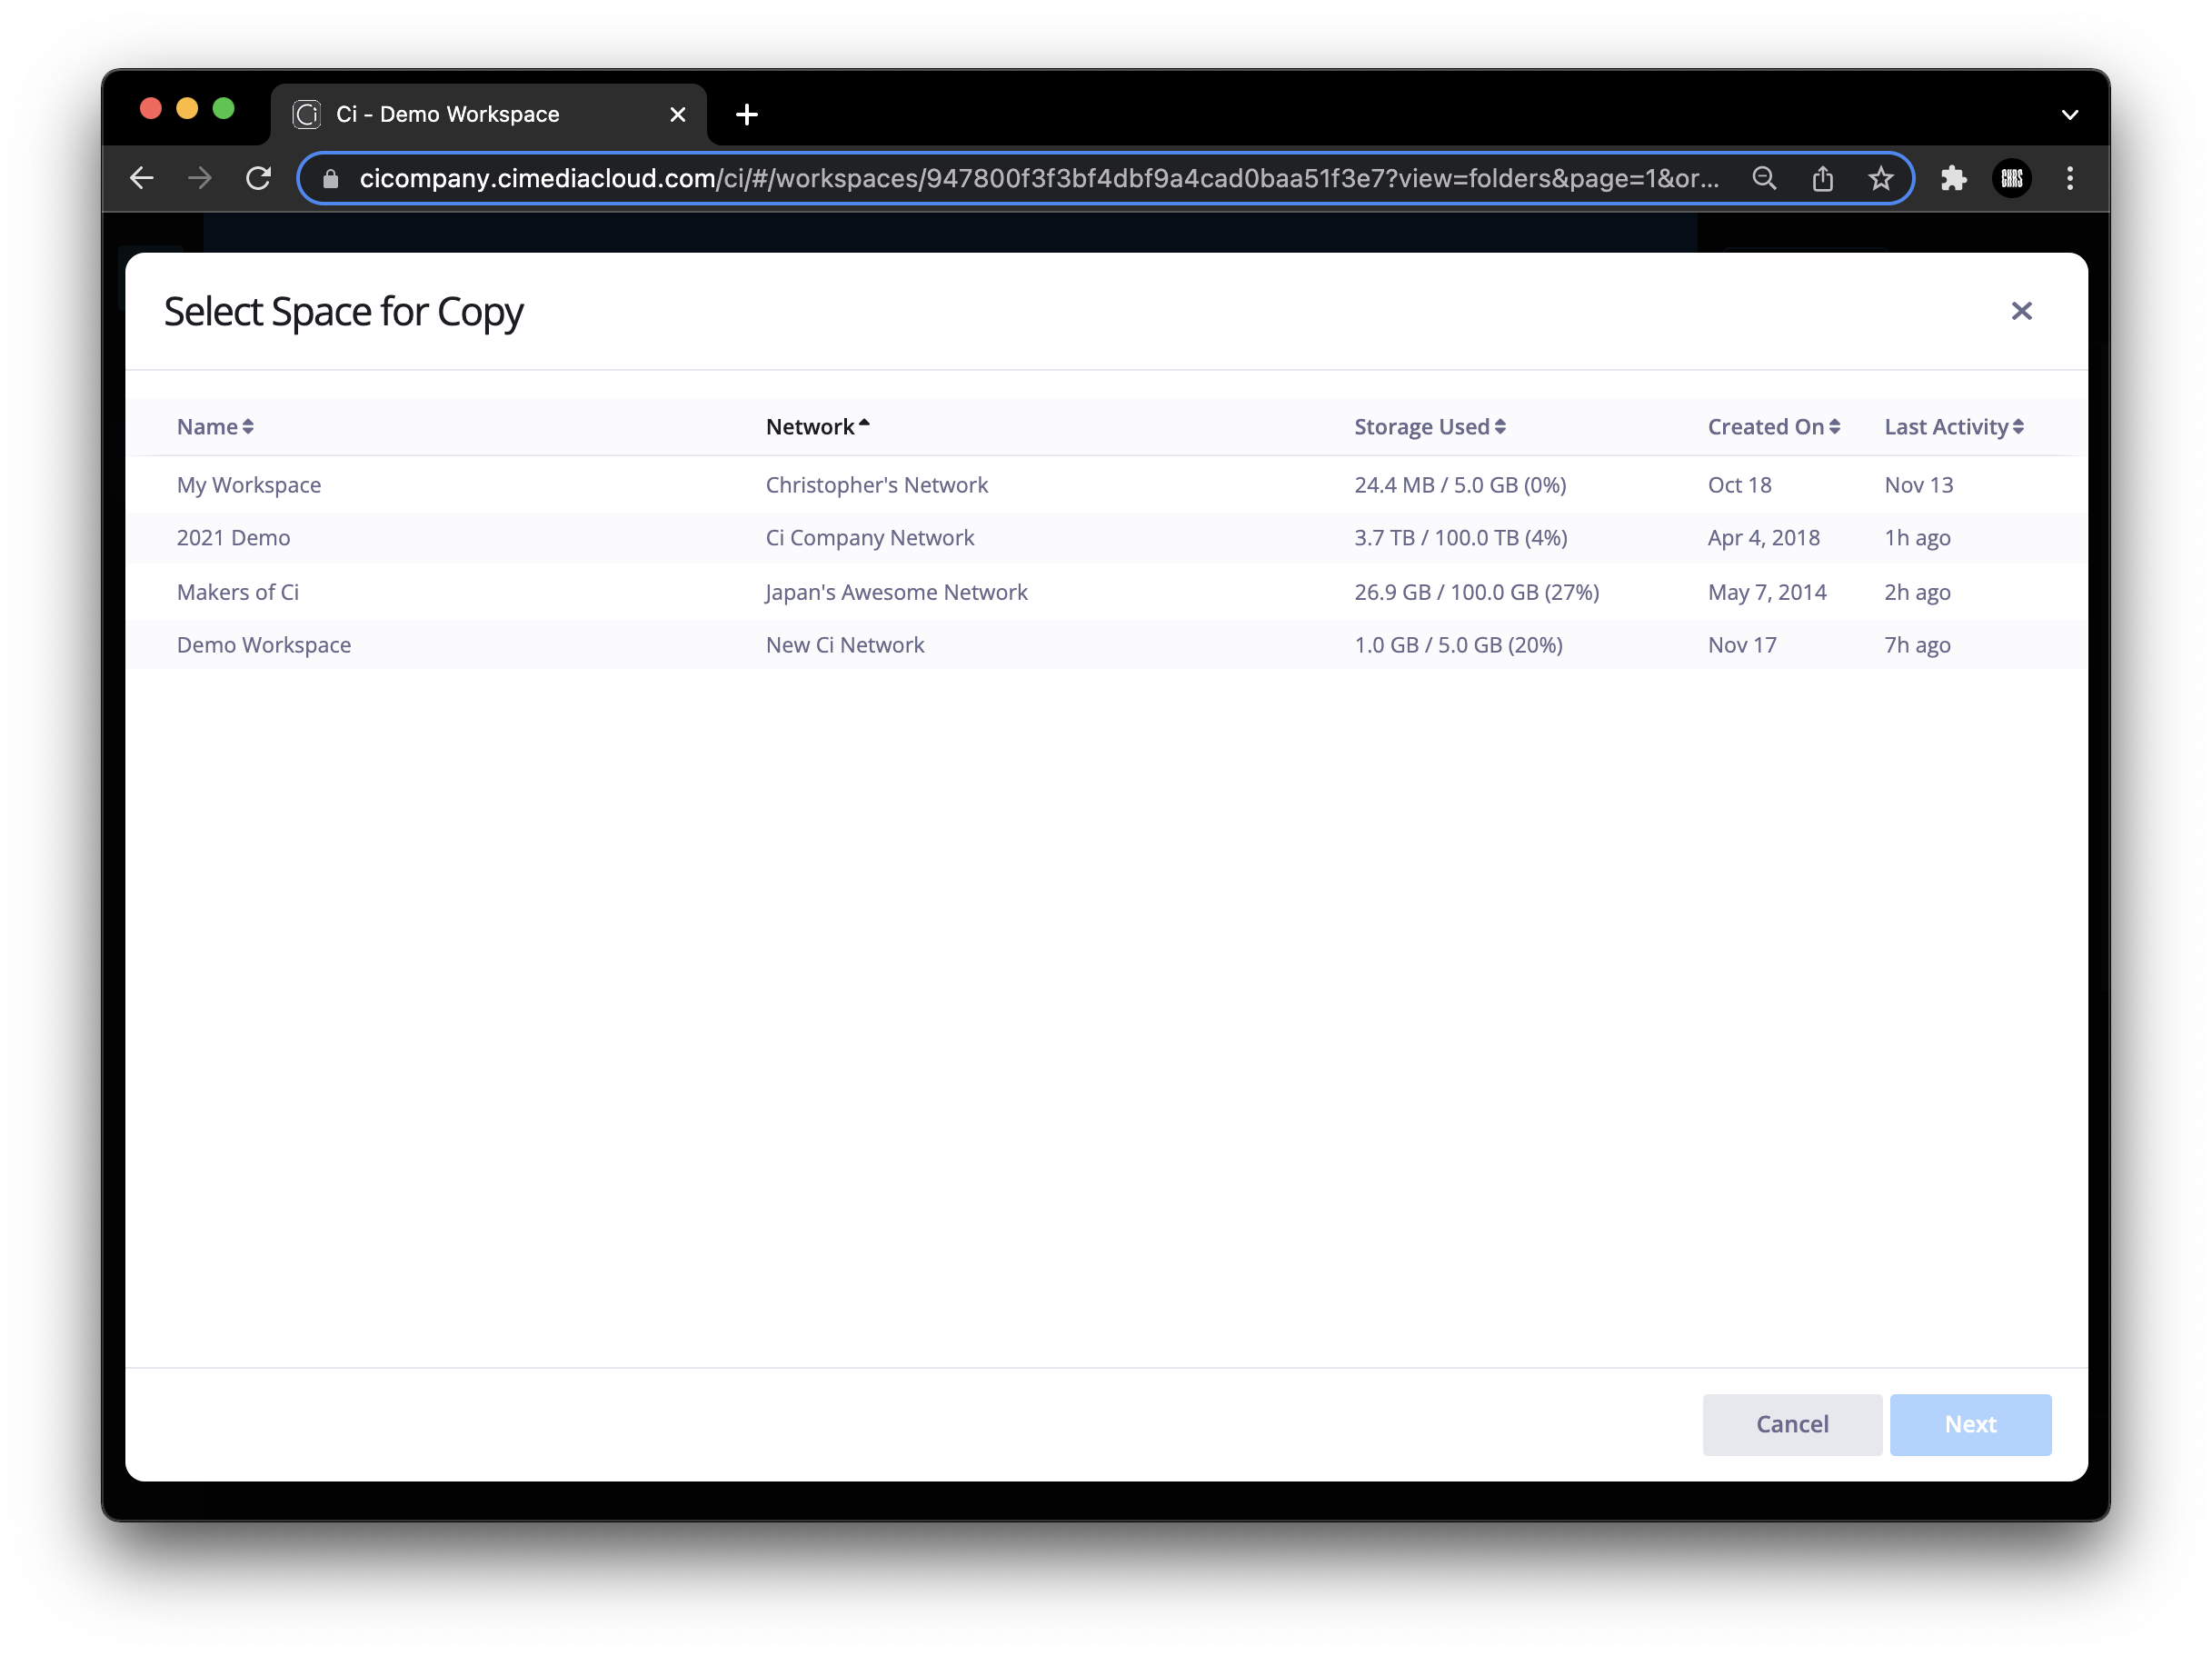This screenshot has width=2212, height=1656.
Task: Click the Apr 4, 2018 created date
Action: tap(1763, 538)
